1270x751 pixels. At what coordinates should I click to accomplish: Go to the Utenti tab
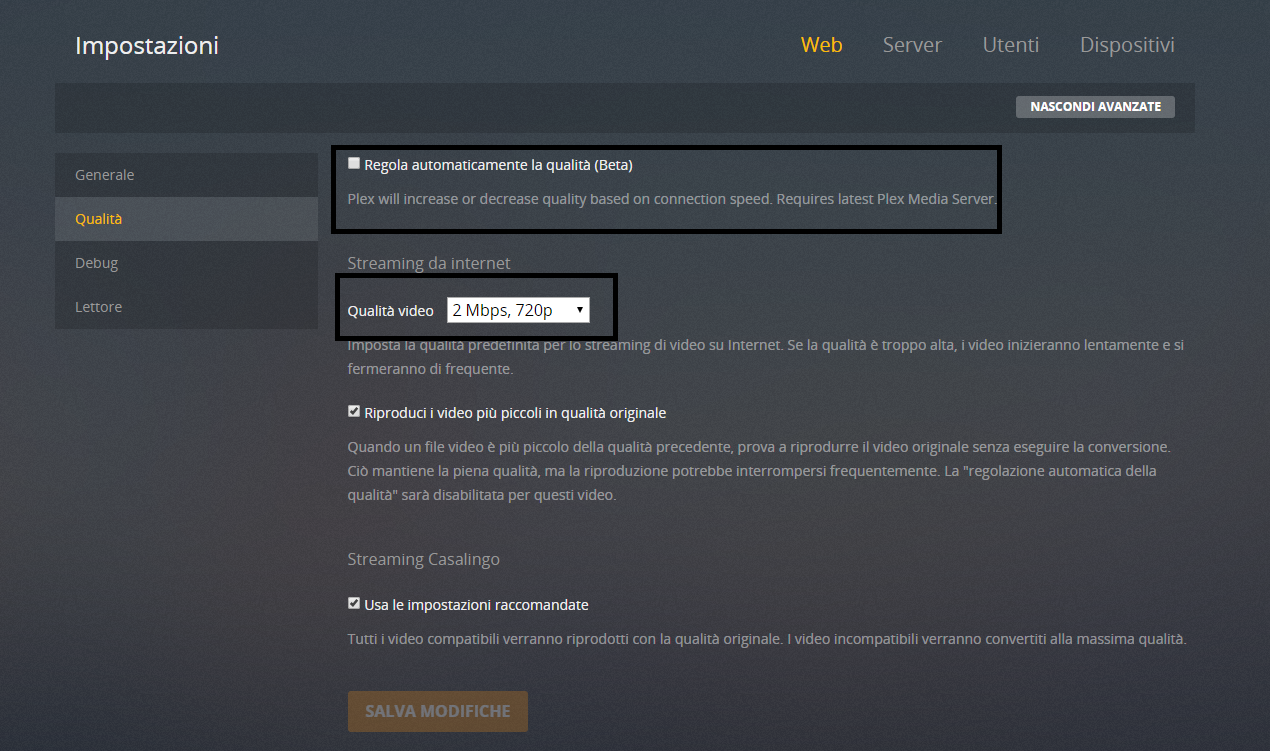point(1010,45)
